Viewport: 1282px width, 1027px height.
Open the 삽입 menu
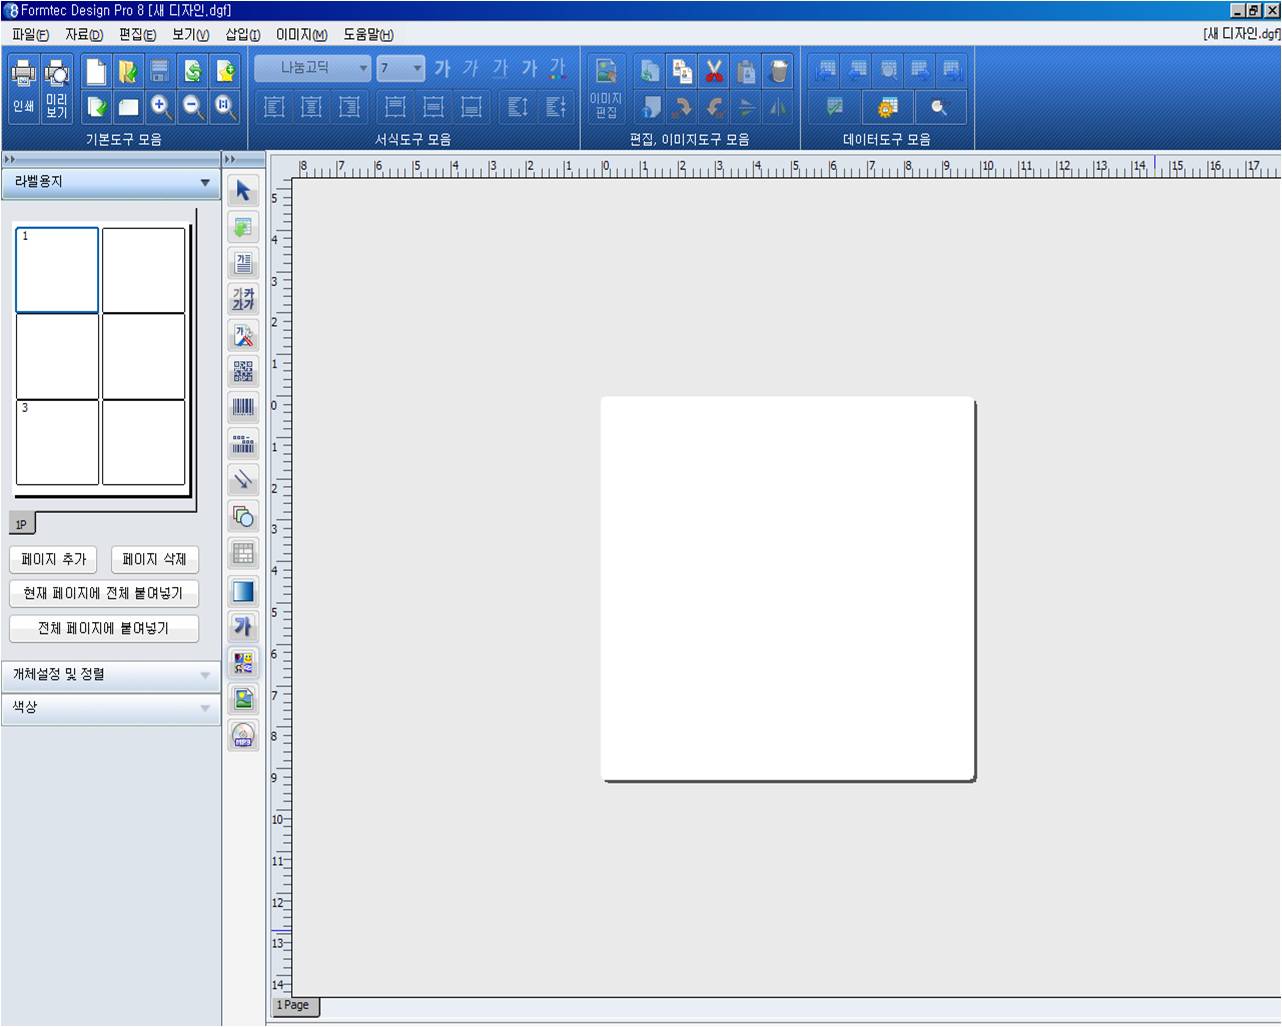(x=242, y=34)
